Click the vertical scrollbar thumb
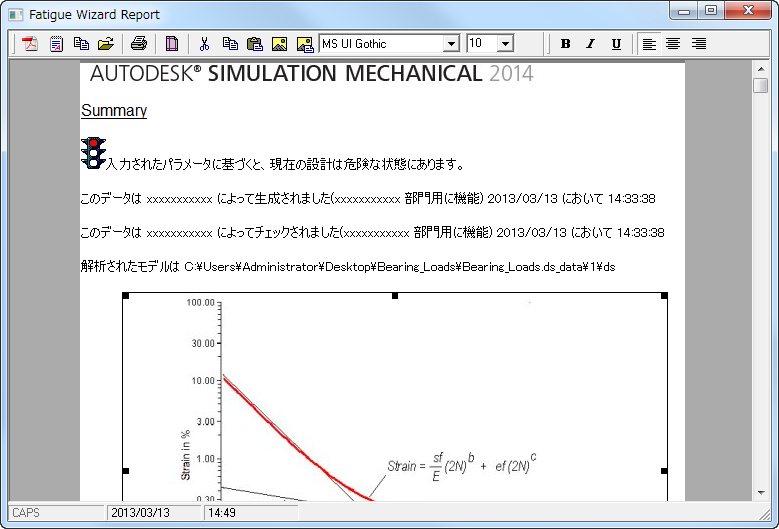This screenshot has width=779, height=529. click(761, 85)
